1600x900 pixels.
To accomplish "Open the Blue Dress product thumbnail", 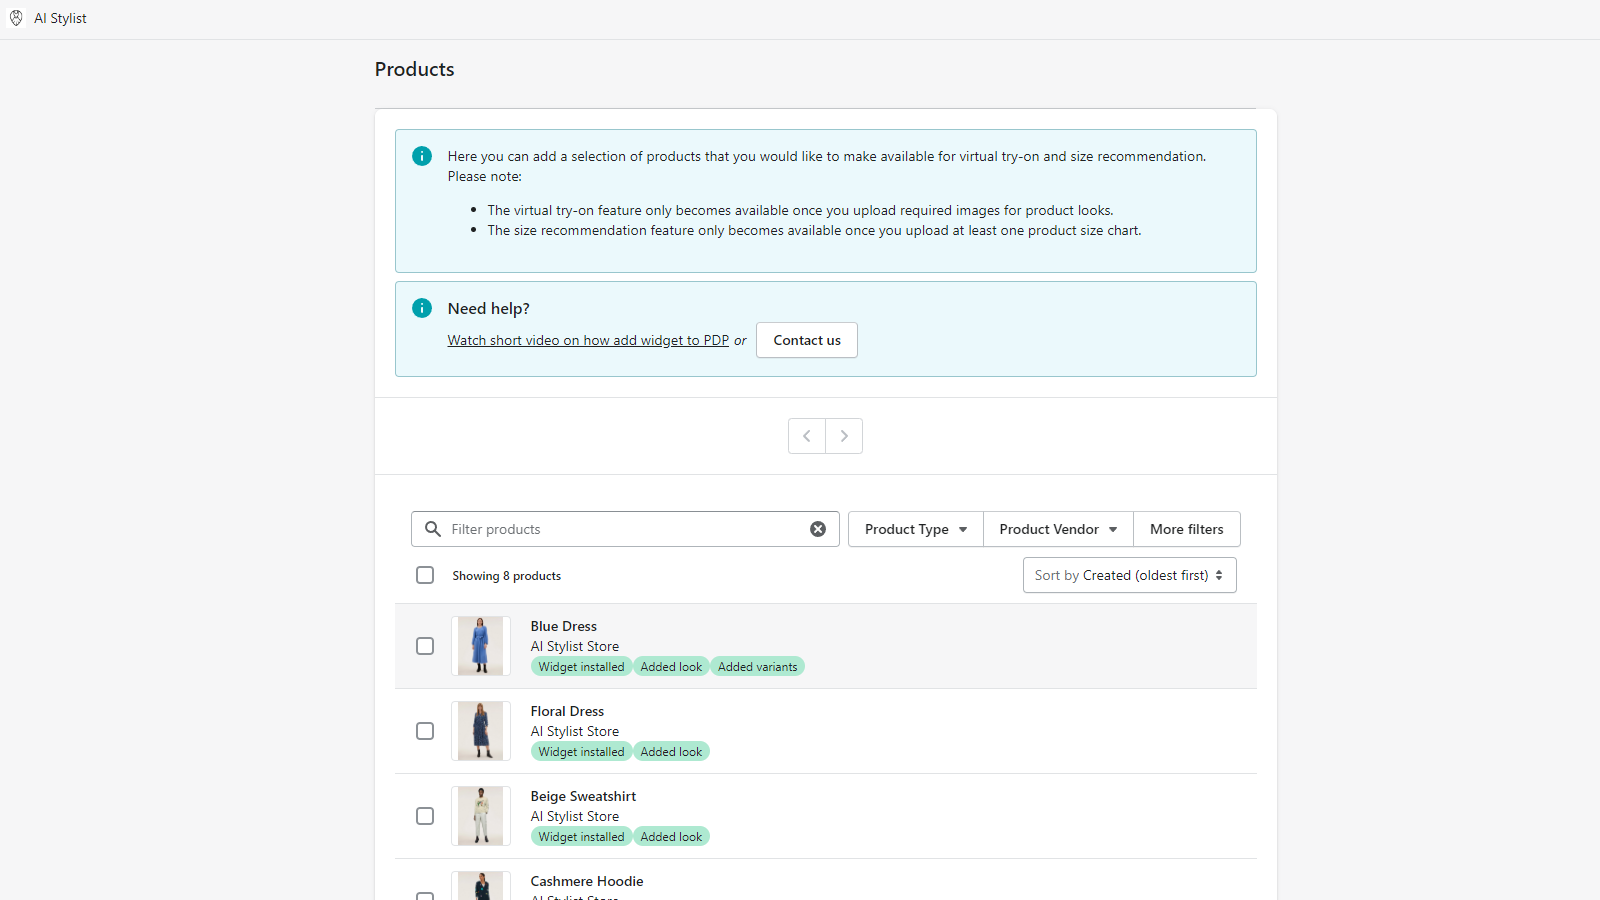I will (481, 646).
